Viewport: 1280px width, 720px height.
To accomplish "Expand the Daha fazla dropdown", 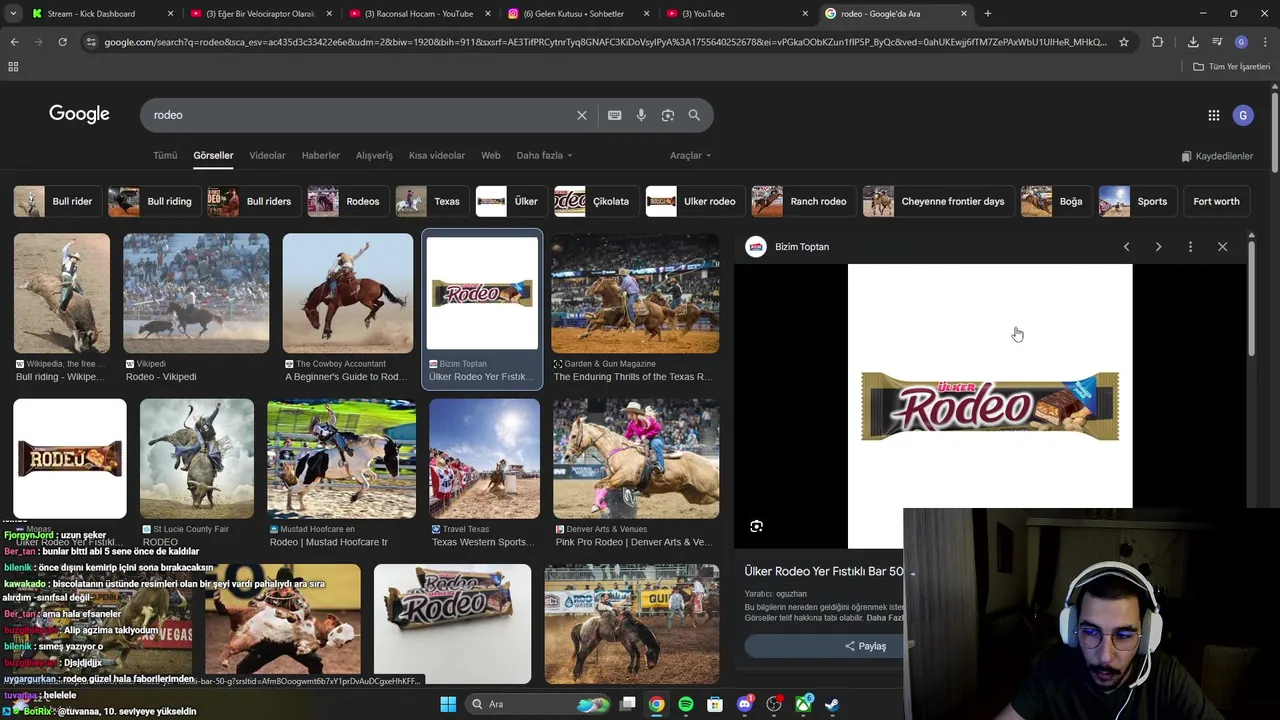I will coord(544,156).
